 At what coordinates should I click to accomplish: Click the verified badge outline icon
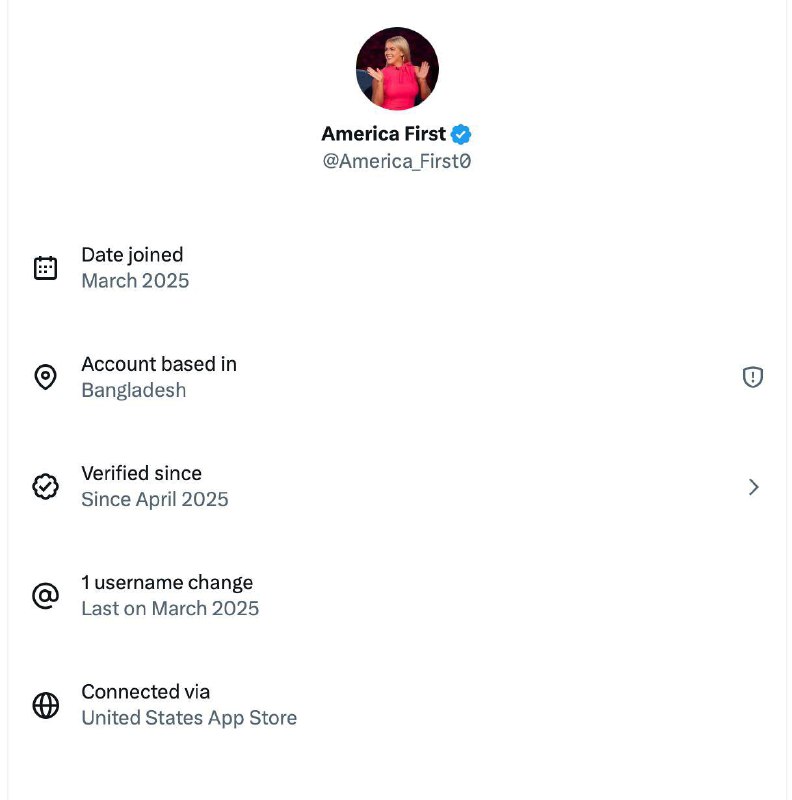click(x=45, y=487)
